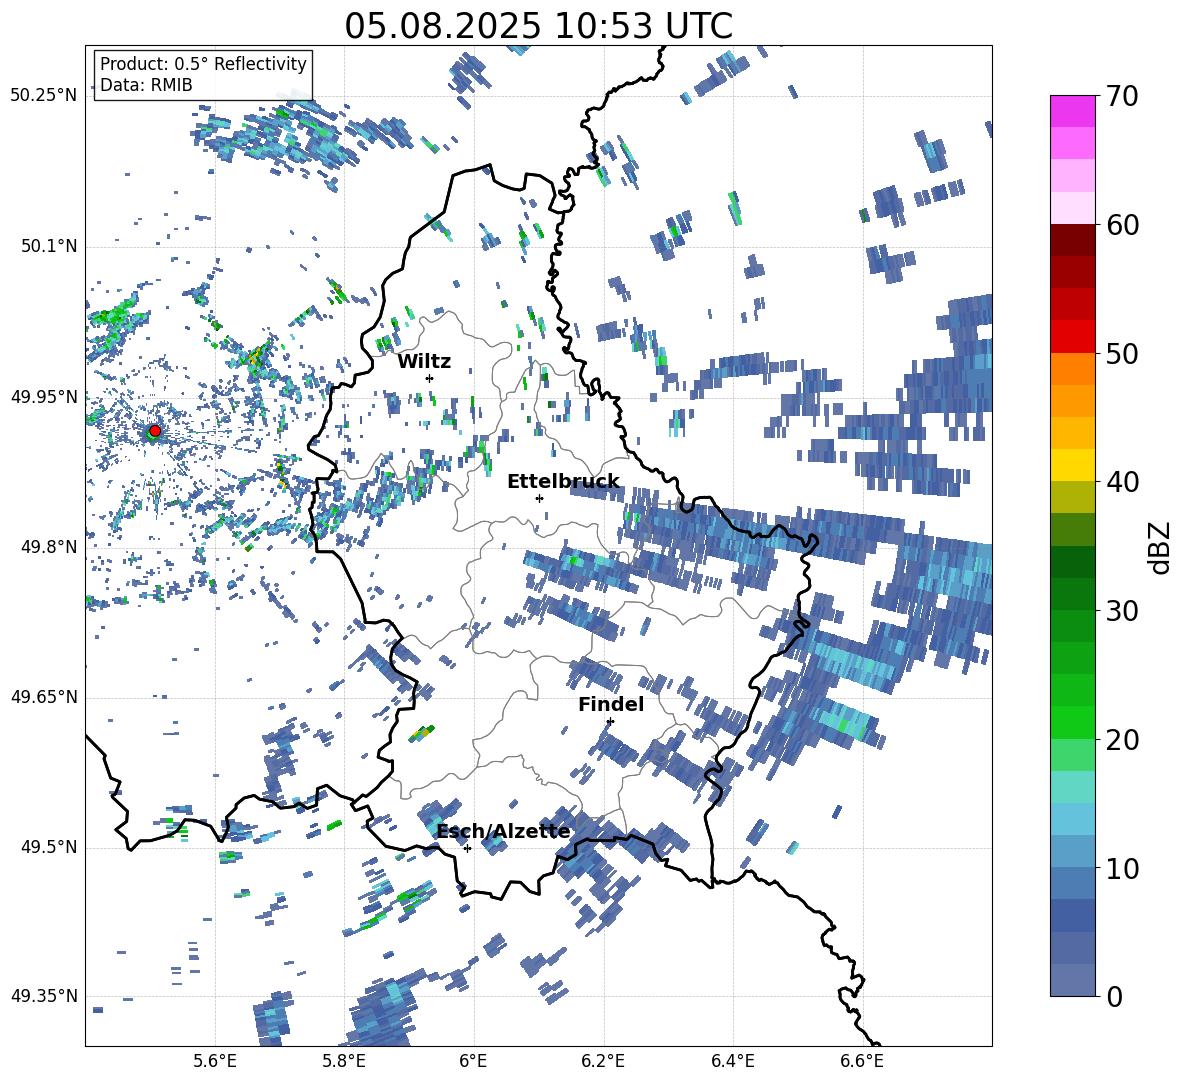Click the magenta top colorbar swatch

point(1072,111)
